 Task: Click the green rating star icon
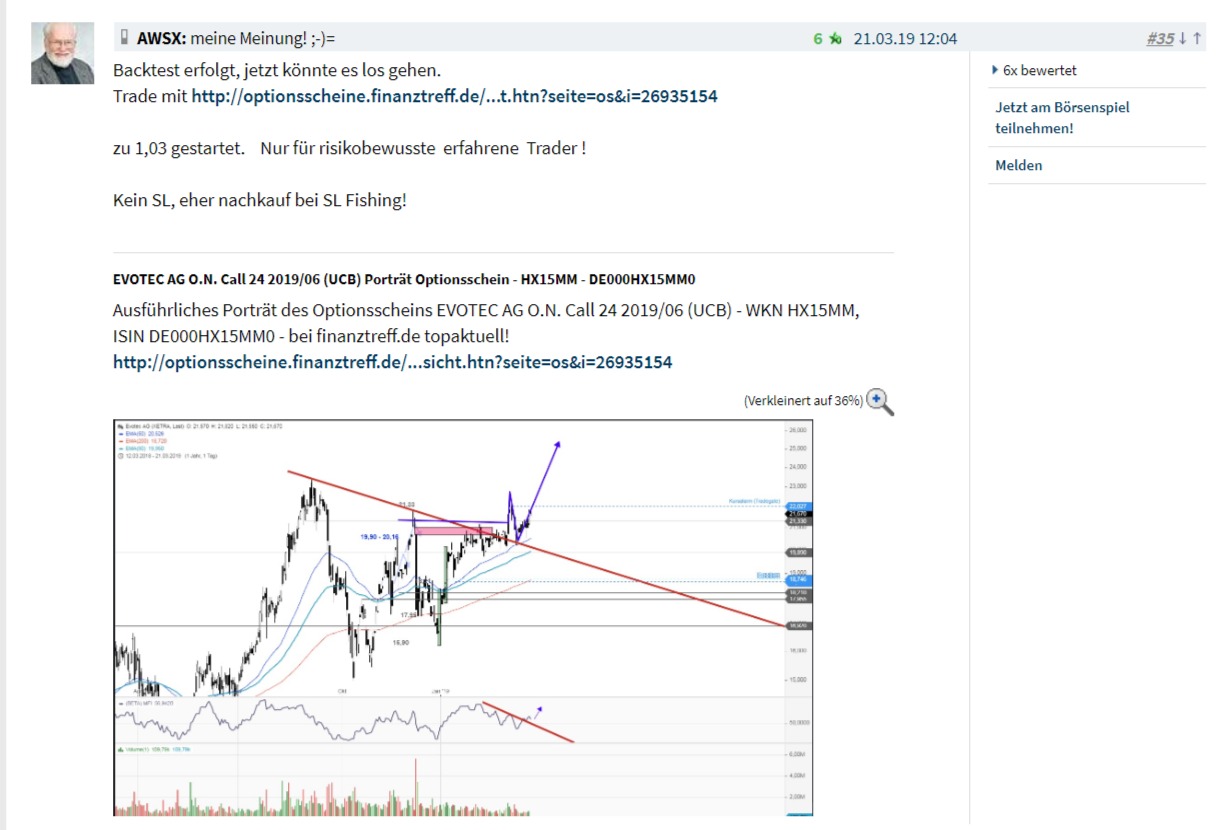click(835, 39)
